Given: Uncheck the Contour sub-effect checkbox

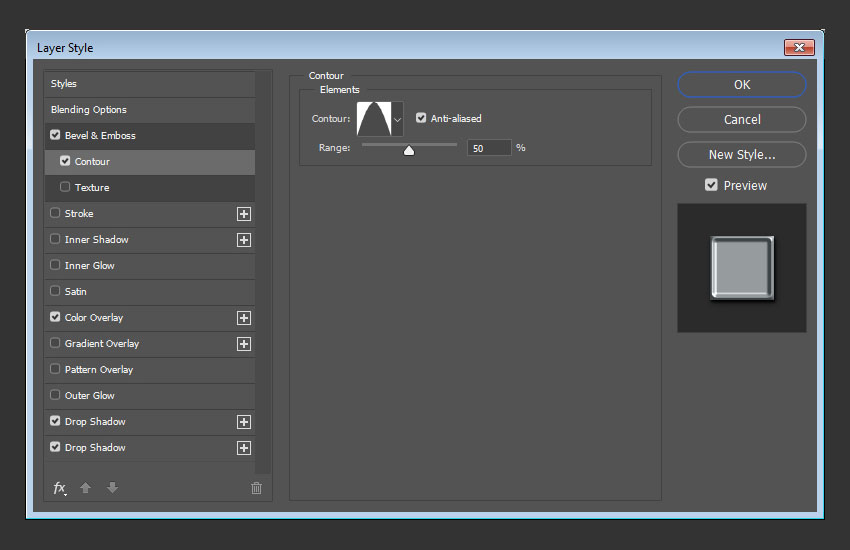Looking at the screenshot, I should tap(65, 160).
